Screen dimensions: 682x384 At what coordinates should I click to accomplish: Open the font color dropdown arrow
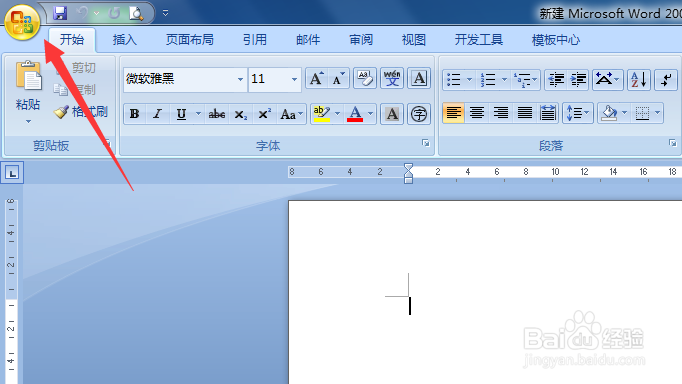point(370,114)
